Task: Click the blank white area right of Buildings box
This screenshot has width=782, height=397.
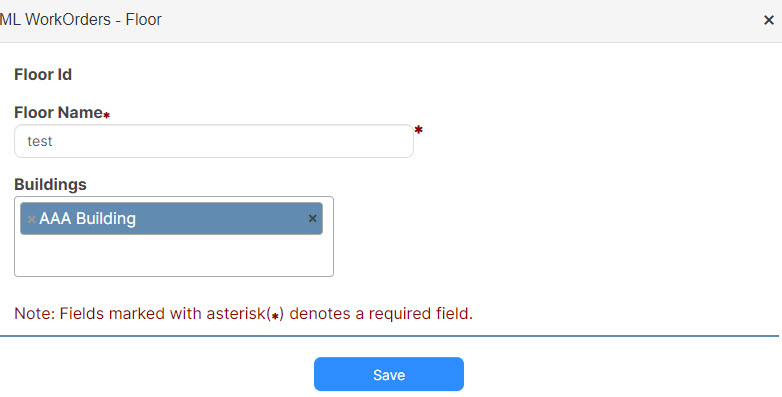Action: click(x=554, y=236)
